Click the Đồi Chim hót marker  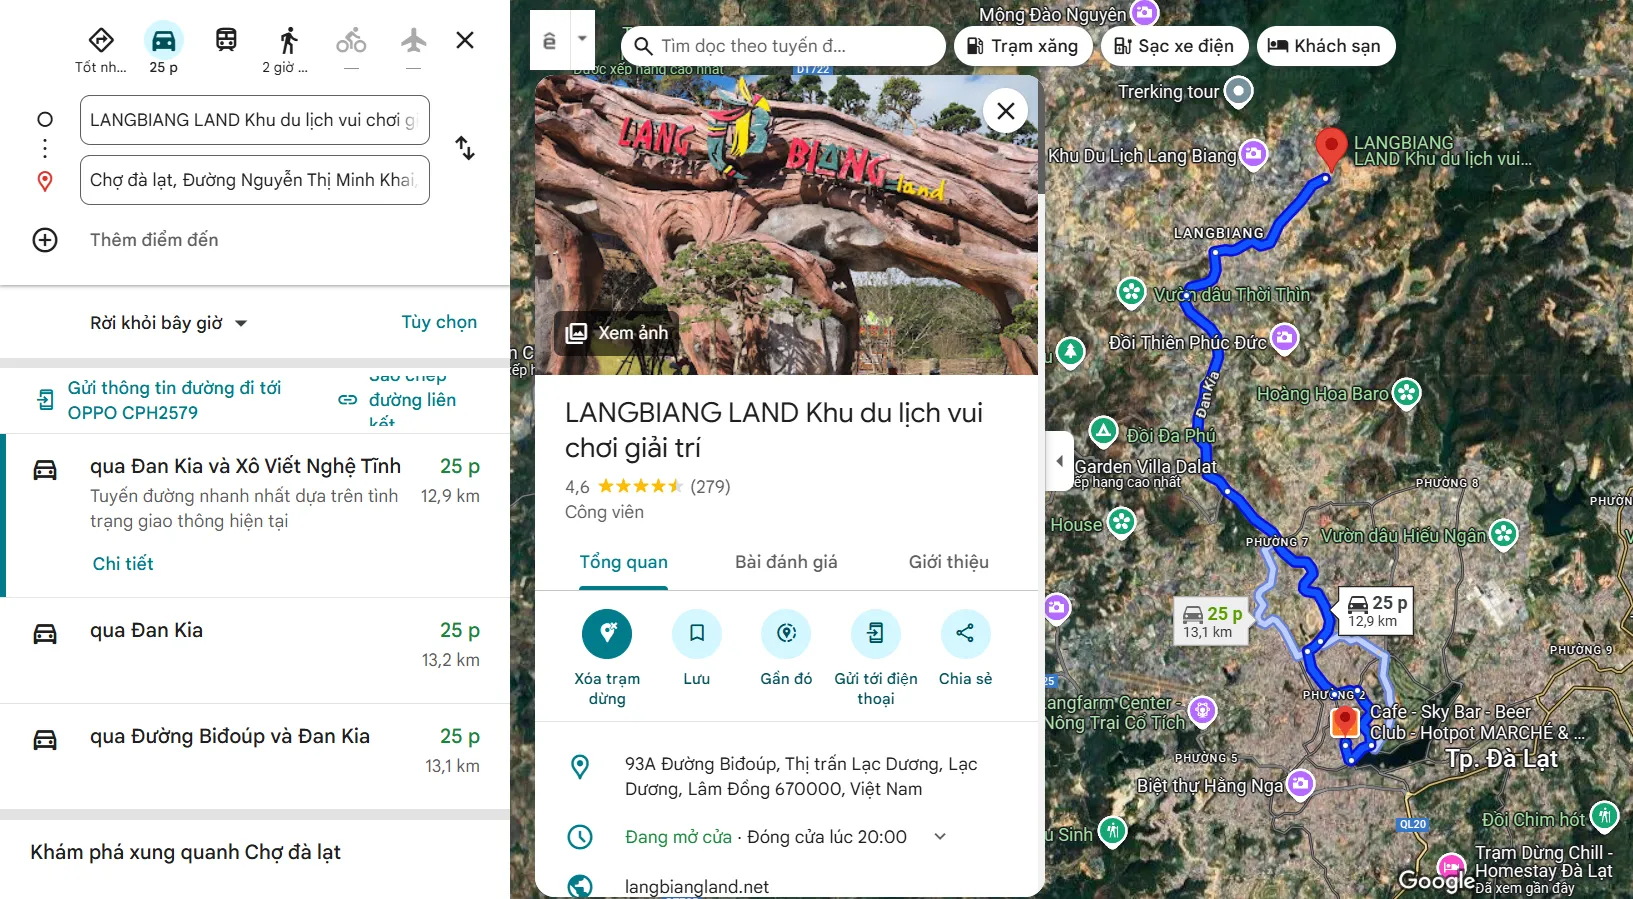coord(1604,816)
